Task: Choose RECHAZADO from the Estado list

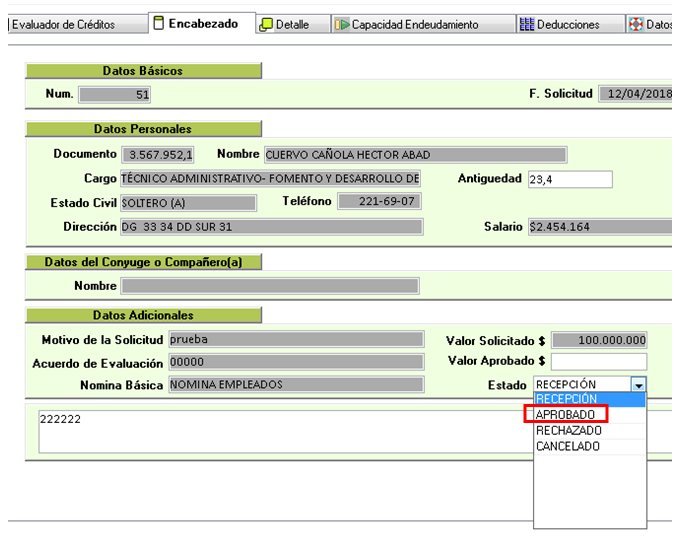Action: pyautogui.click(x=569, y=430)
